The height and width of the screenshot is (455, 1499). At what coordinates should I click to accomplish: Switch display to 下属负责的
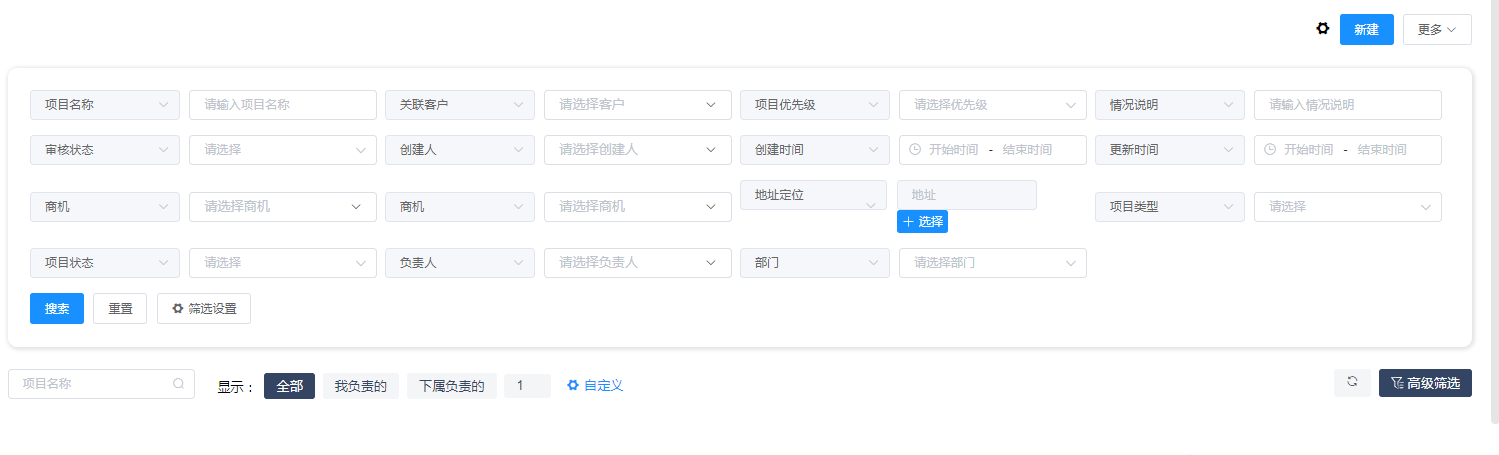[451, 386]
